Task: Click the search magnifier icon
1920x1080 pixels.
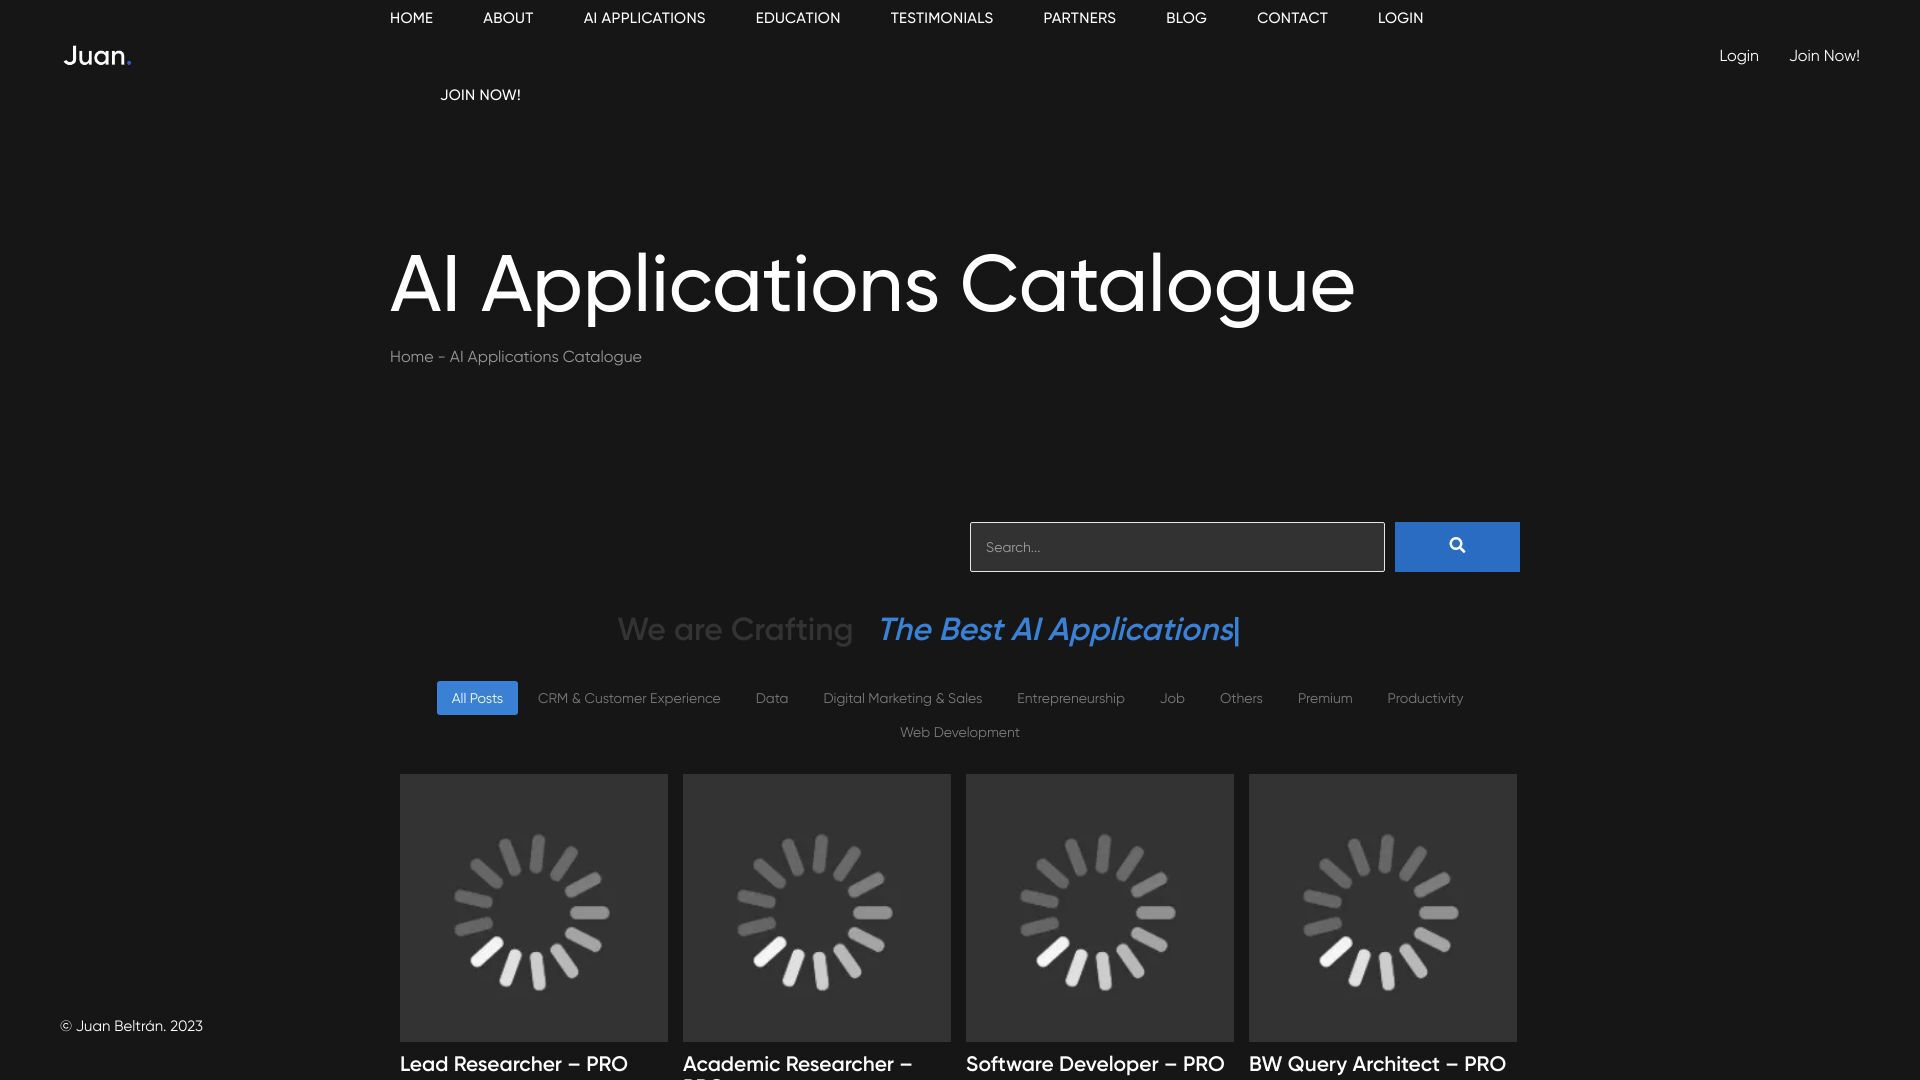Action: click(x=1456, y=546)
